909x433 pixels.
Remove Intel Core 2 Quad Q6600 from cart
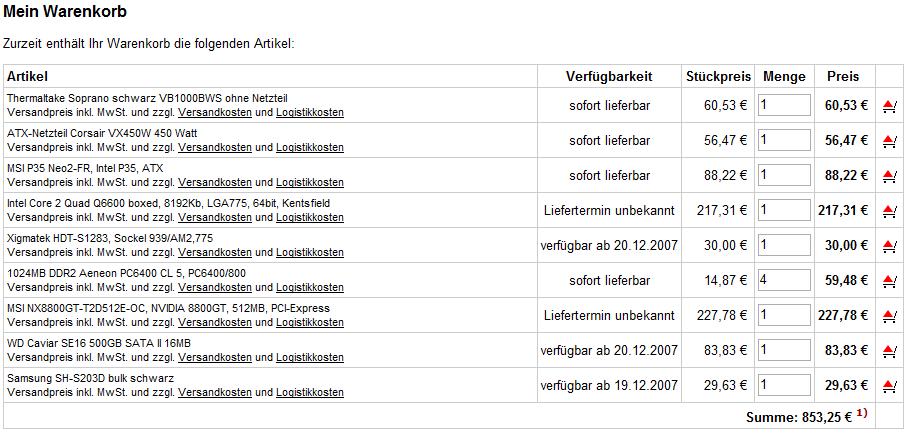889,211
